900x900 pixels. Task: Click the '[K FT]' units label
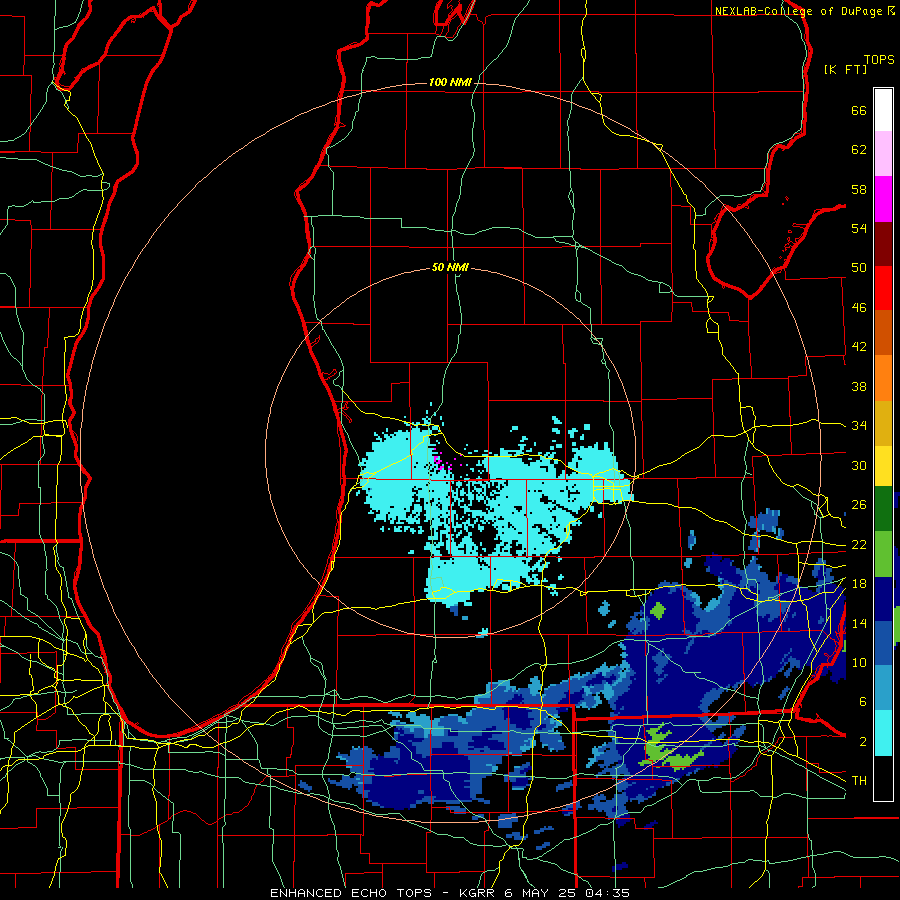845,69
